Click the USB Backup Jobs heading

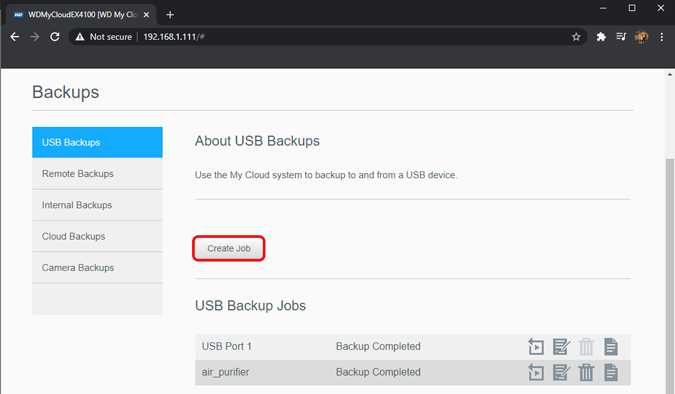pyautogui.click(x=250, y=305)
